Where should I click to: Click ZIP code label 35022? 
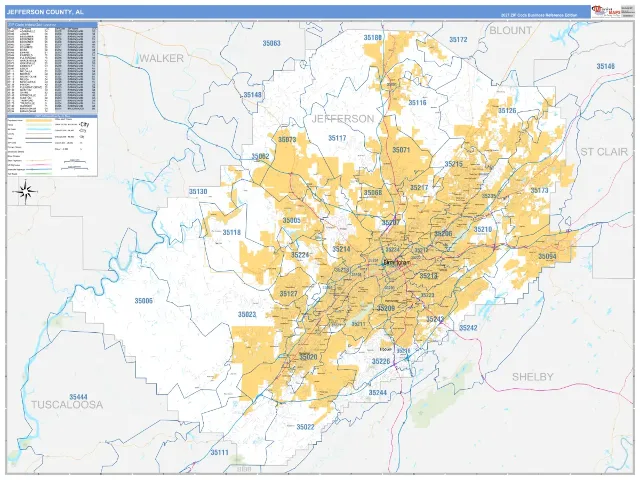coord(305,427)
